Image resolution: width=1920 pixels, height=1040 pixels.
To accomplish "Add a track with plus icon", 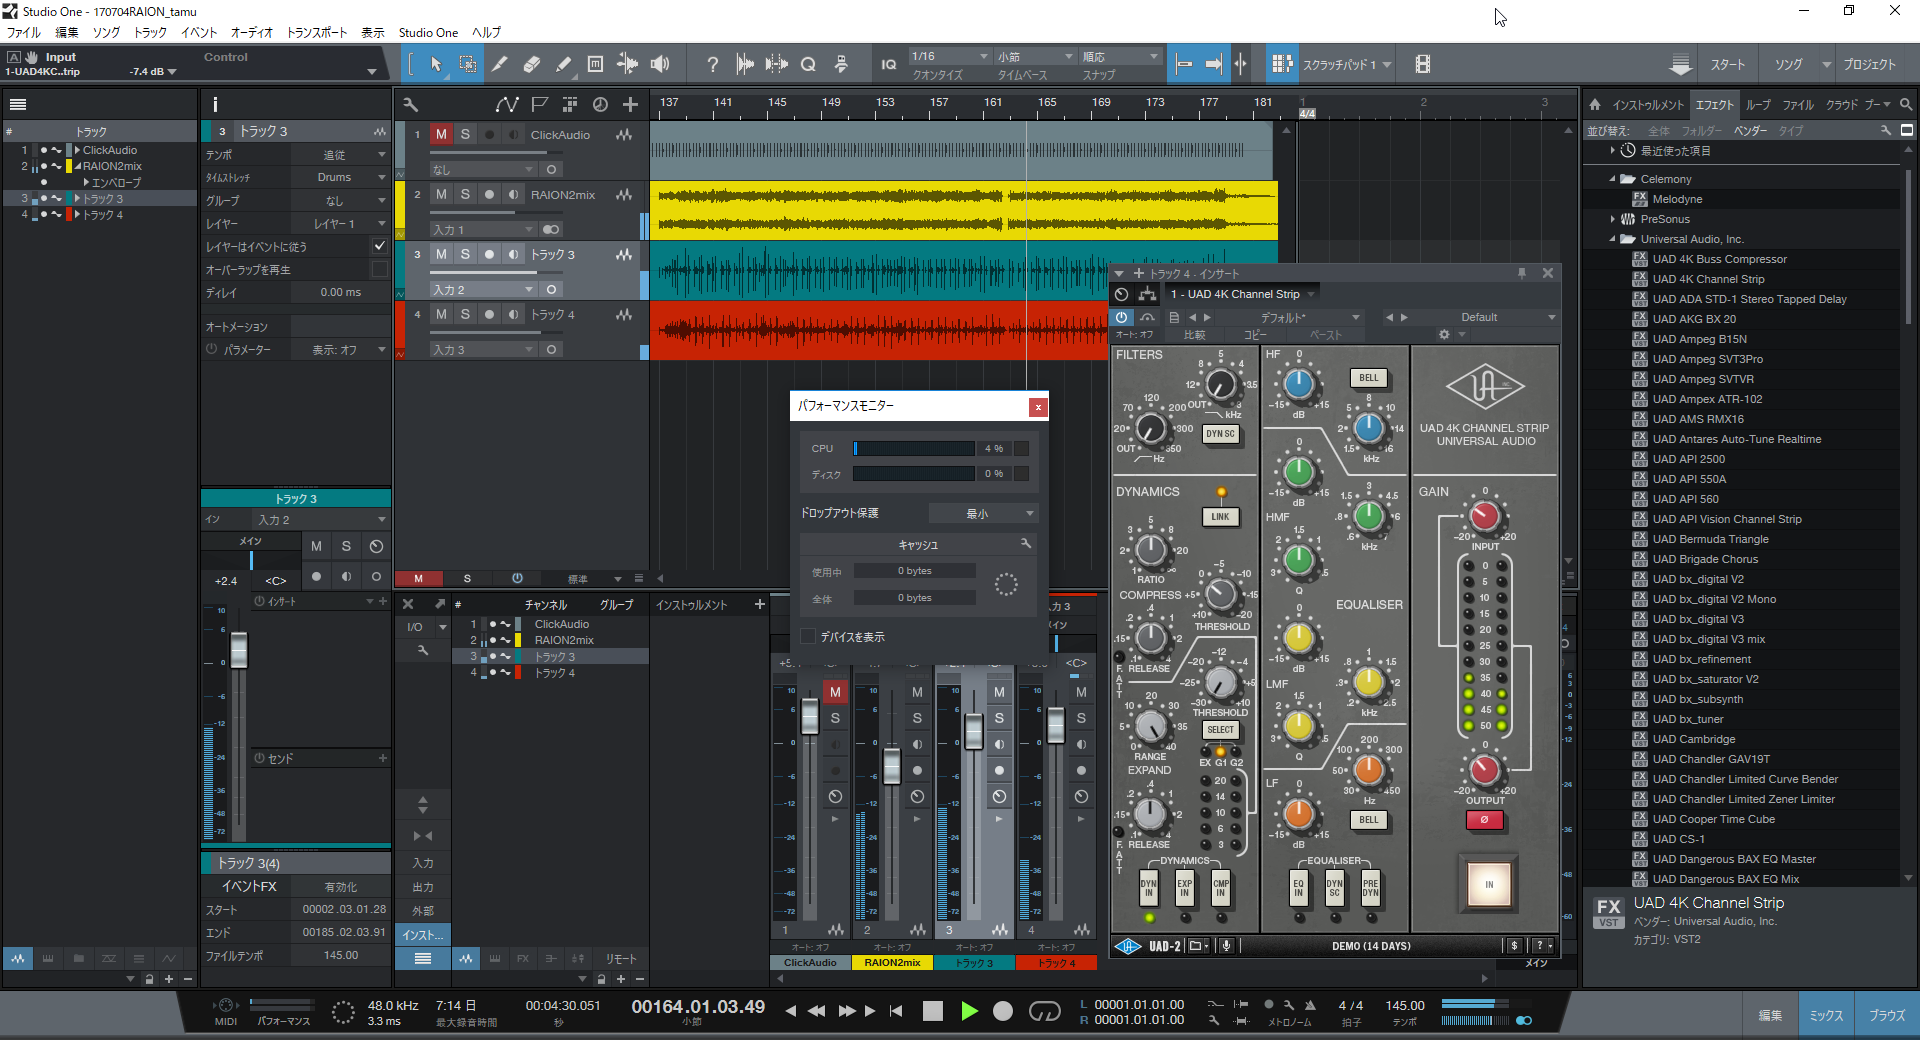I will (630, 104).
